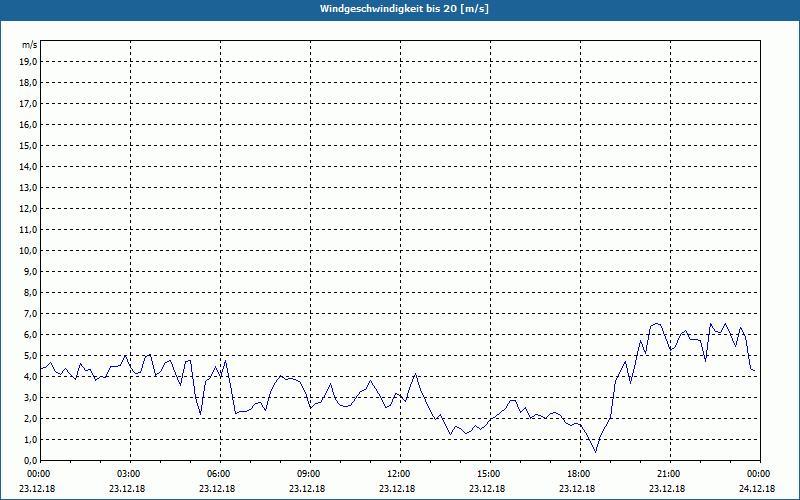This screenshot has width=800, height=500.
Task: Click the '24.12.18' date label
Action: (x=757, y=488)
